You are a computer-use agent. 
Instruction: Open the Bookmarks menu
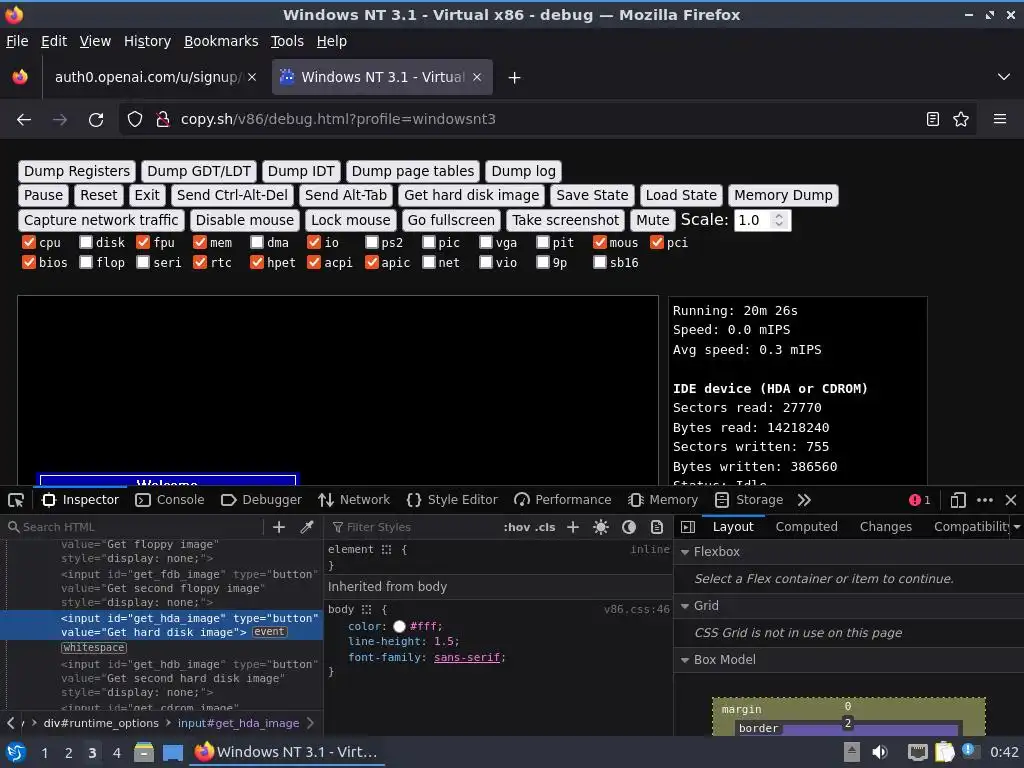(x=221, y=41)
